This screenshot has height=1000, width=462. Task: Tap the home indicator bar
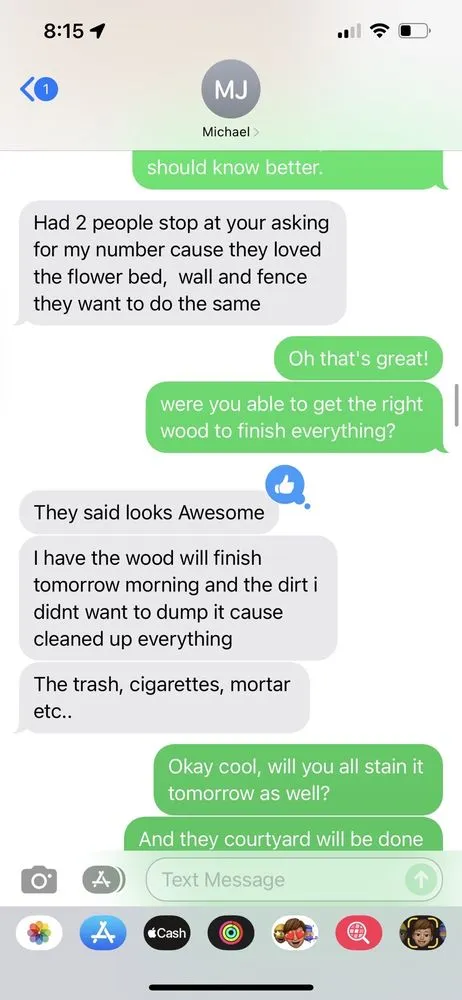pos(231,987)
